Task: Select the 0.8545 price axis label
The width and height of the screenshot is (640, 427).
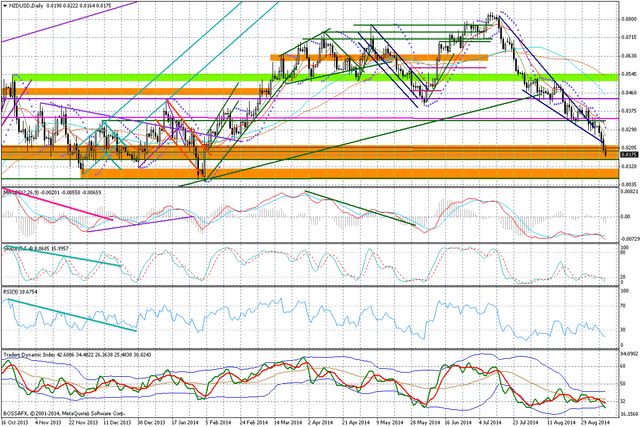Action: click(629, 74)
